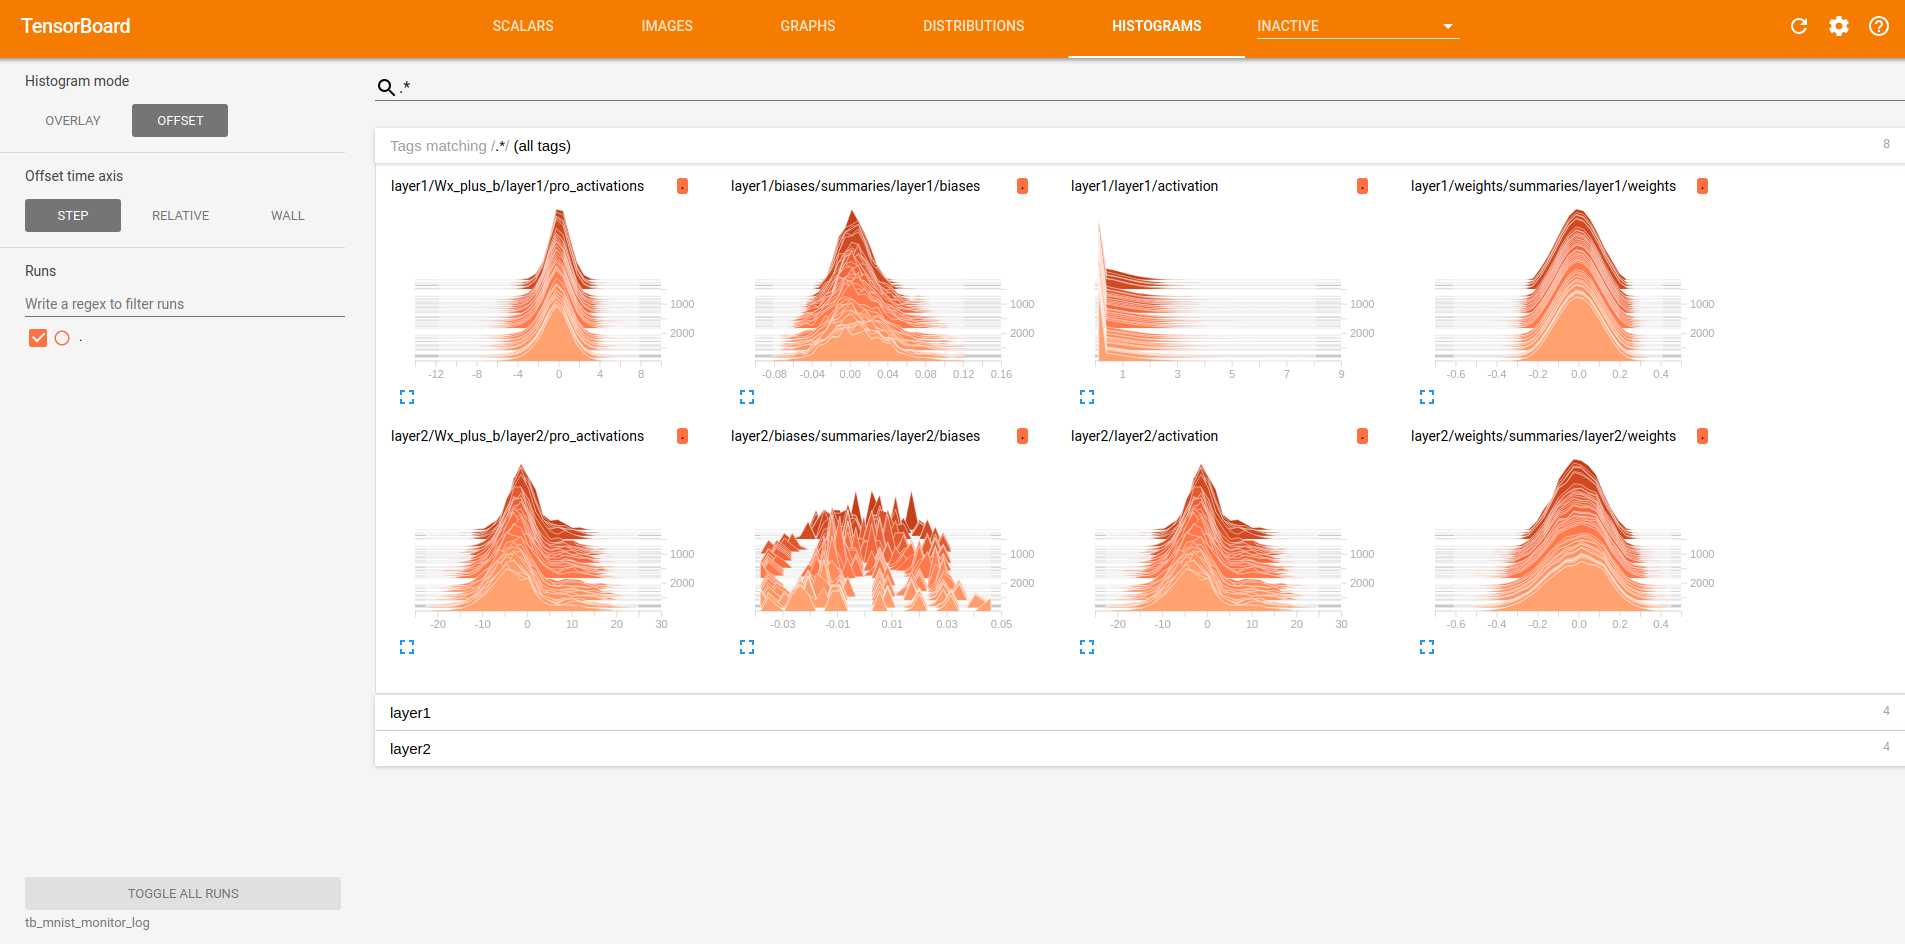Viewport: 1905px width, 944px height.
Task: Click the 'Histogram mode' heading
Action: (x=77, y=81)
